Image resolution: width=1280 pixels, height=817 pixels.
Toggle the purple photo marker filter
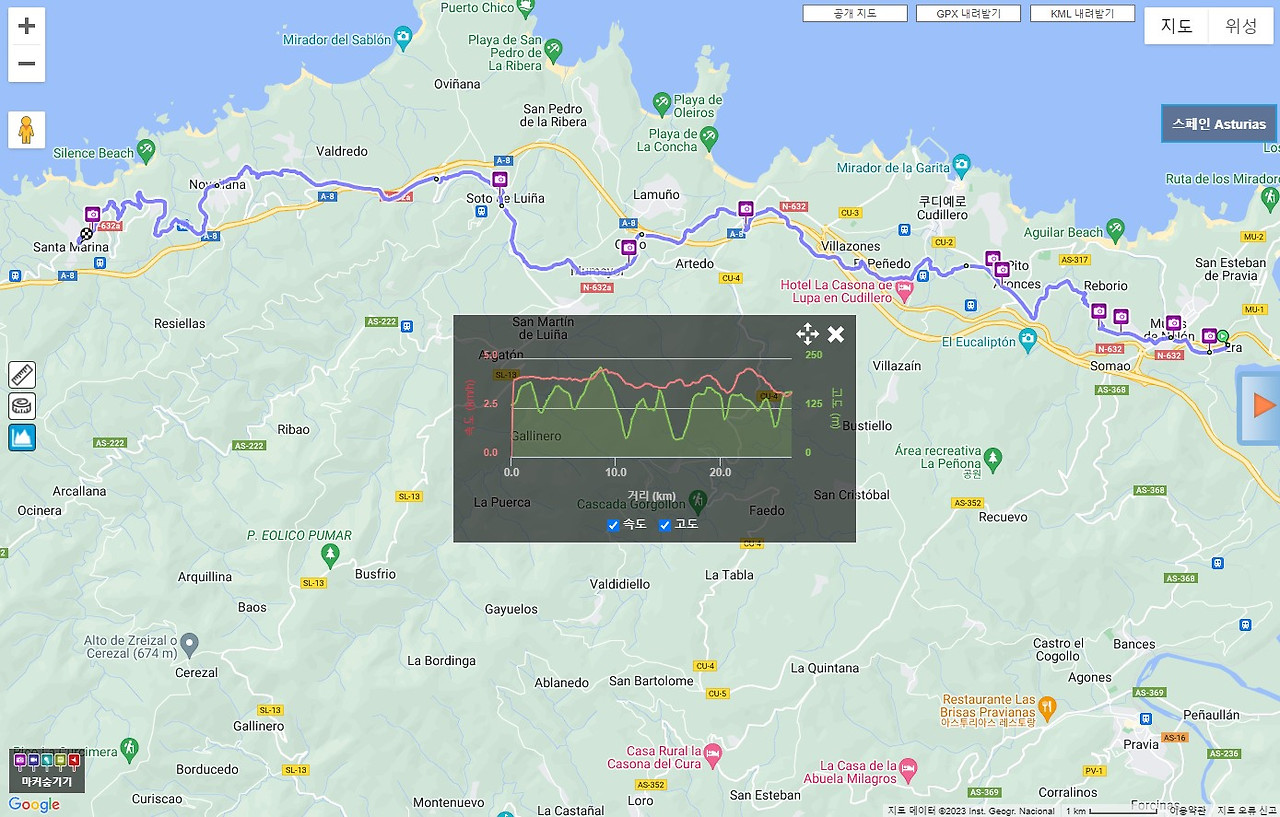tap(19, 761)
